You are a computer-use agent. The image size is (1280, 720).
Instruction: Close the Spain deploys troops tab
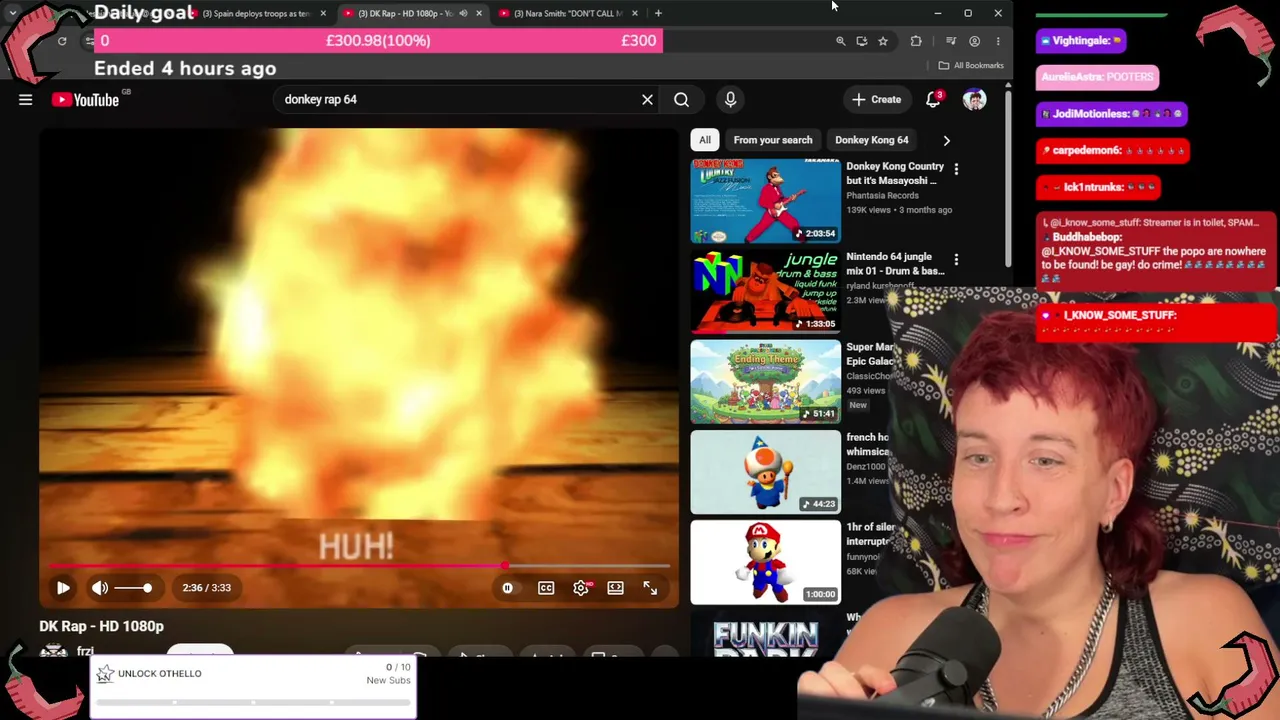click(x=323, y=13)
